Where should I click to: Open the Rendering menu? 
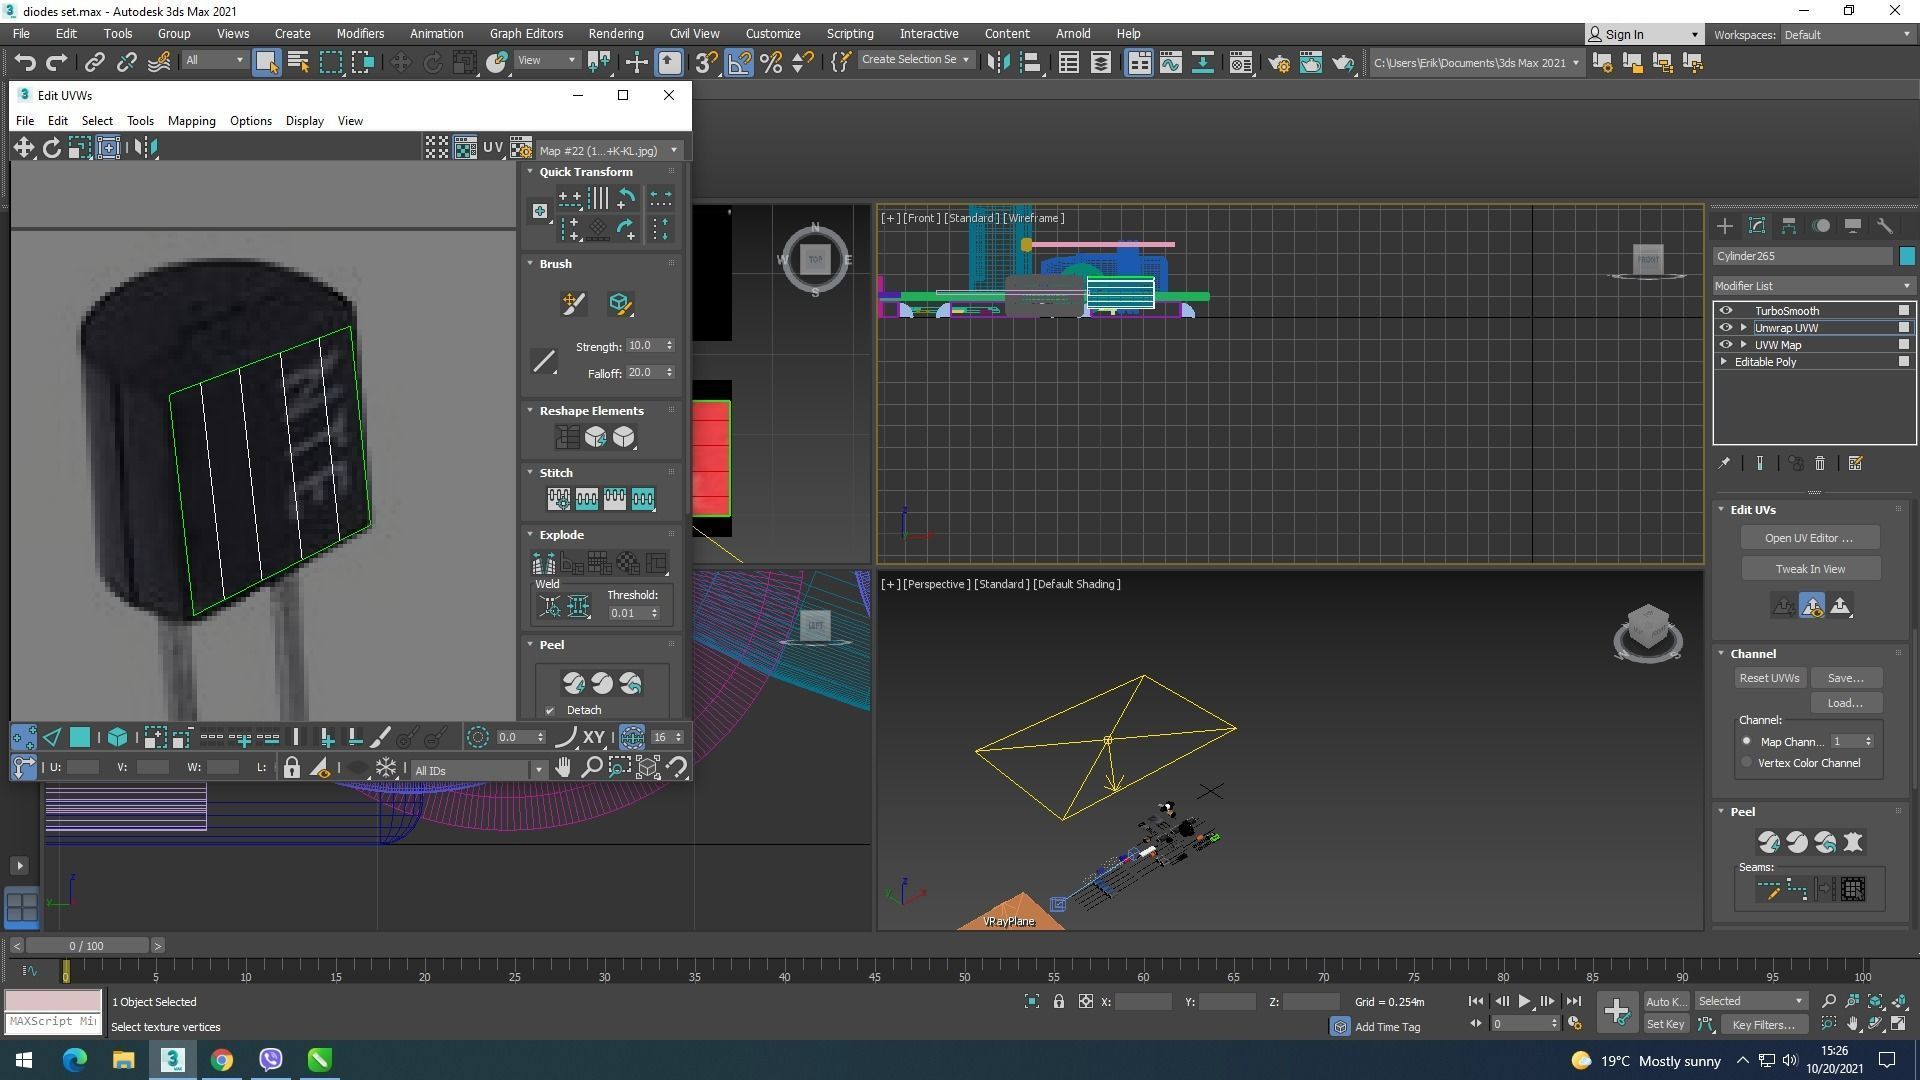615,33
